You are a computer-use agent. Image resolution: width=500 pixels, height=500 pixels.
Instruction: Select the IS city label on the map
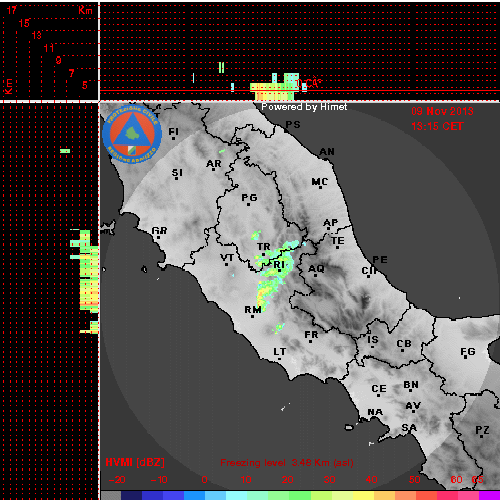tap(373, 340)
